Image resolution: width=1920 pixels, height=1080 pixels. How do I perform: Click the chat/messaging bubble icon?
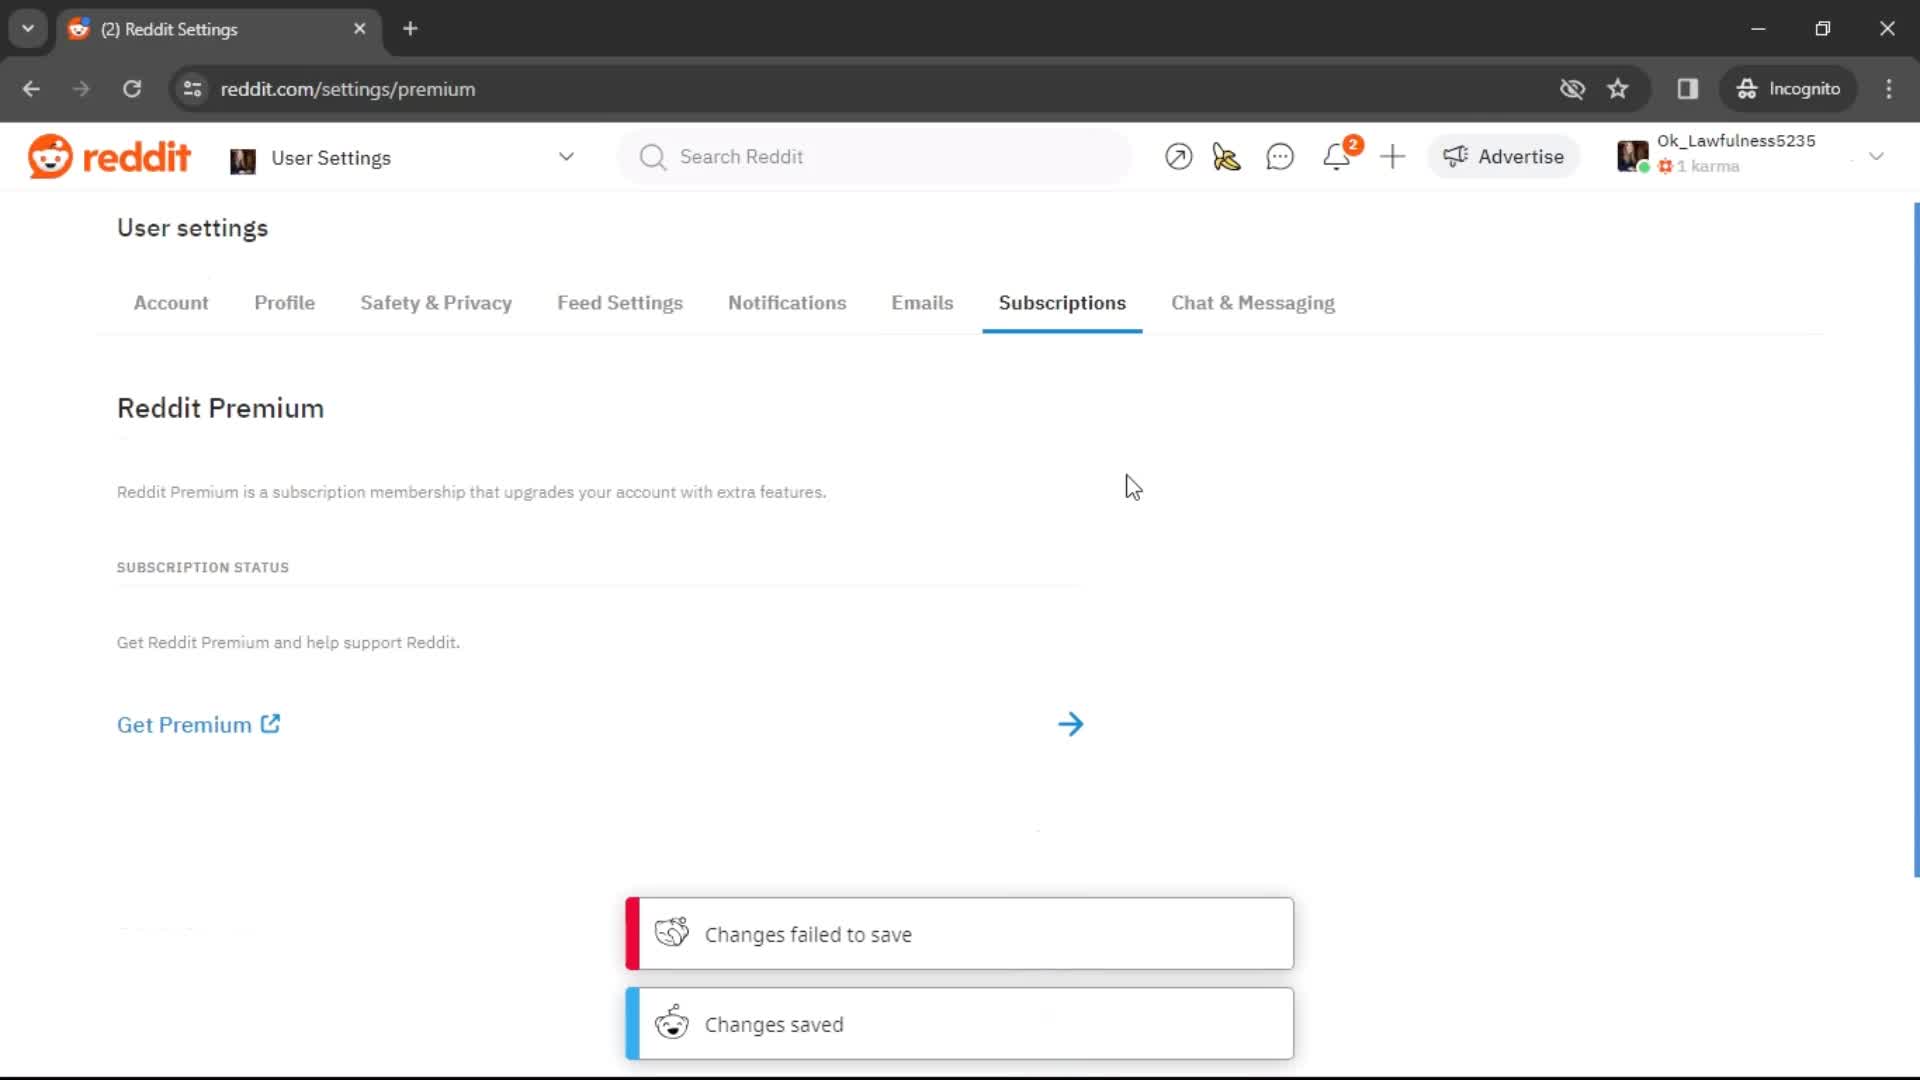(x=1279, y=156)
